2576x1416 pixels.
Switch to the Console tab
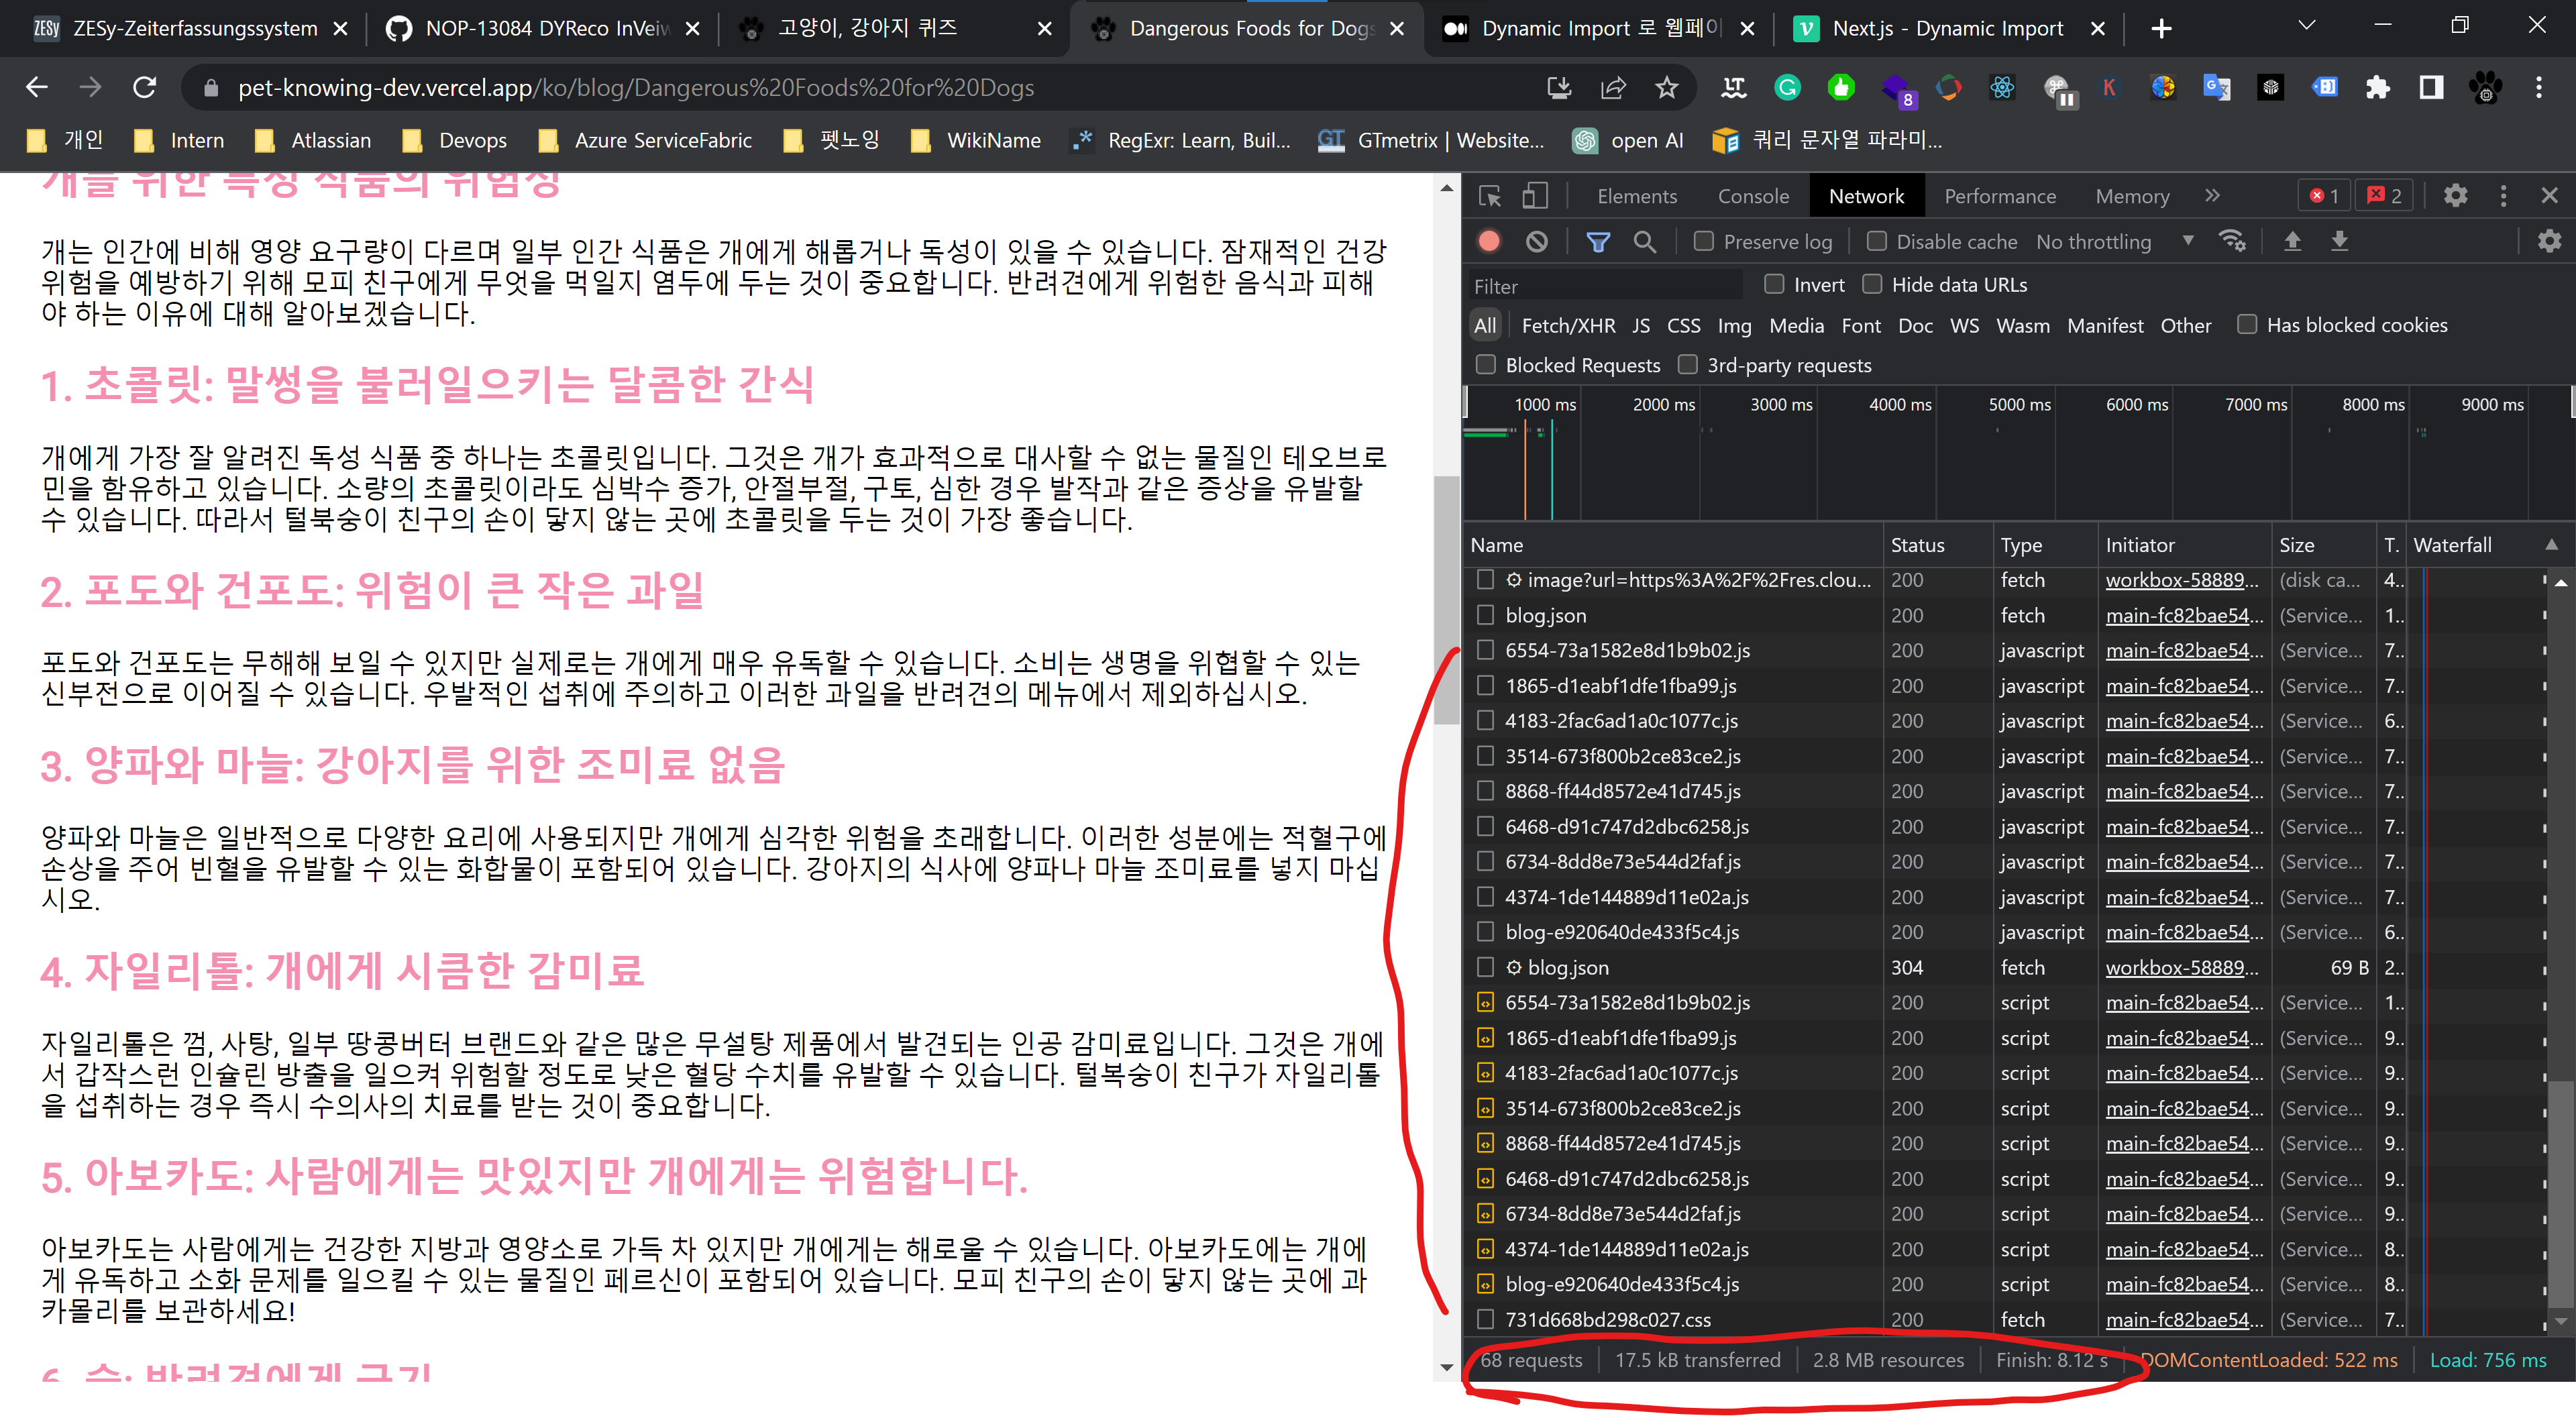pos(1752,196)
